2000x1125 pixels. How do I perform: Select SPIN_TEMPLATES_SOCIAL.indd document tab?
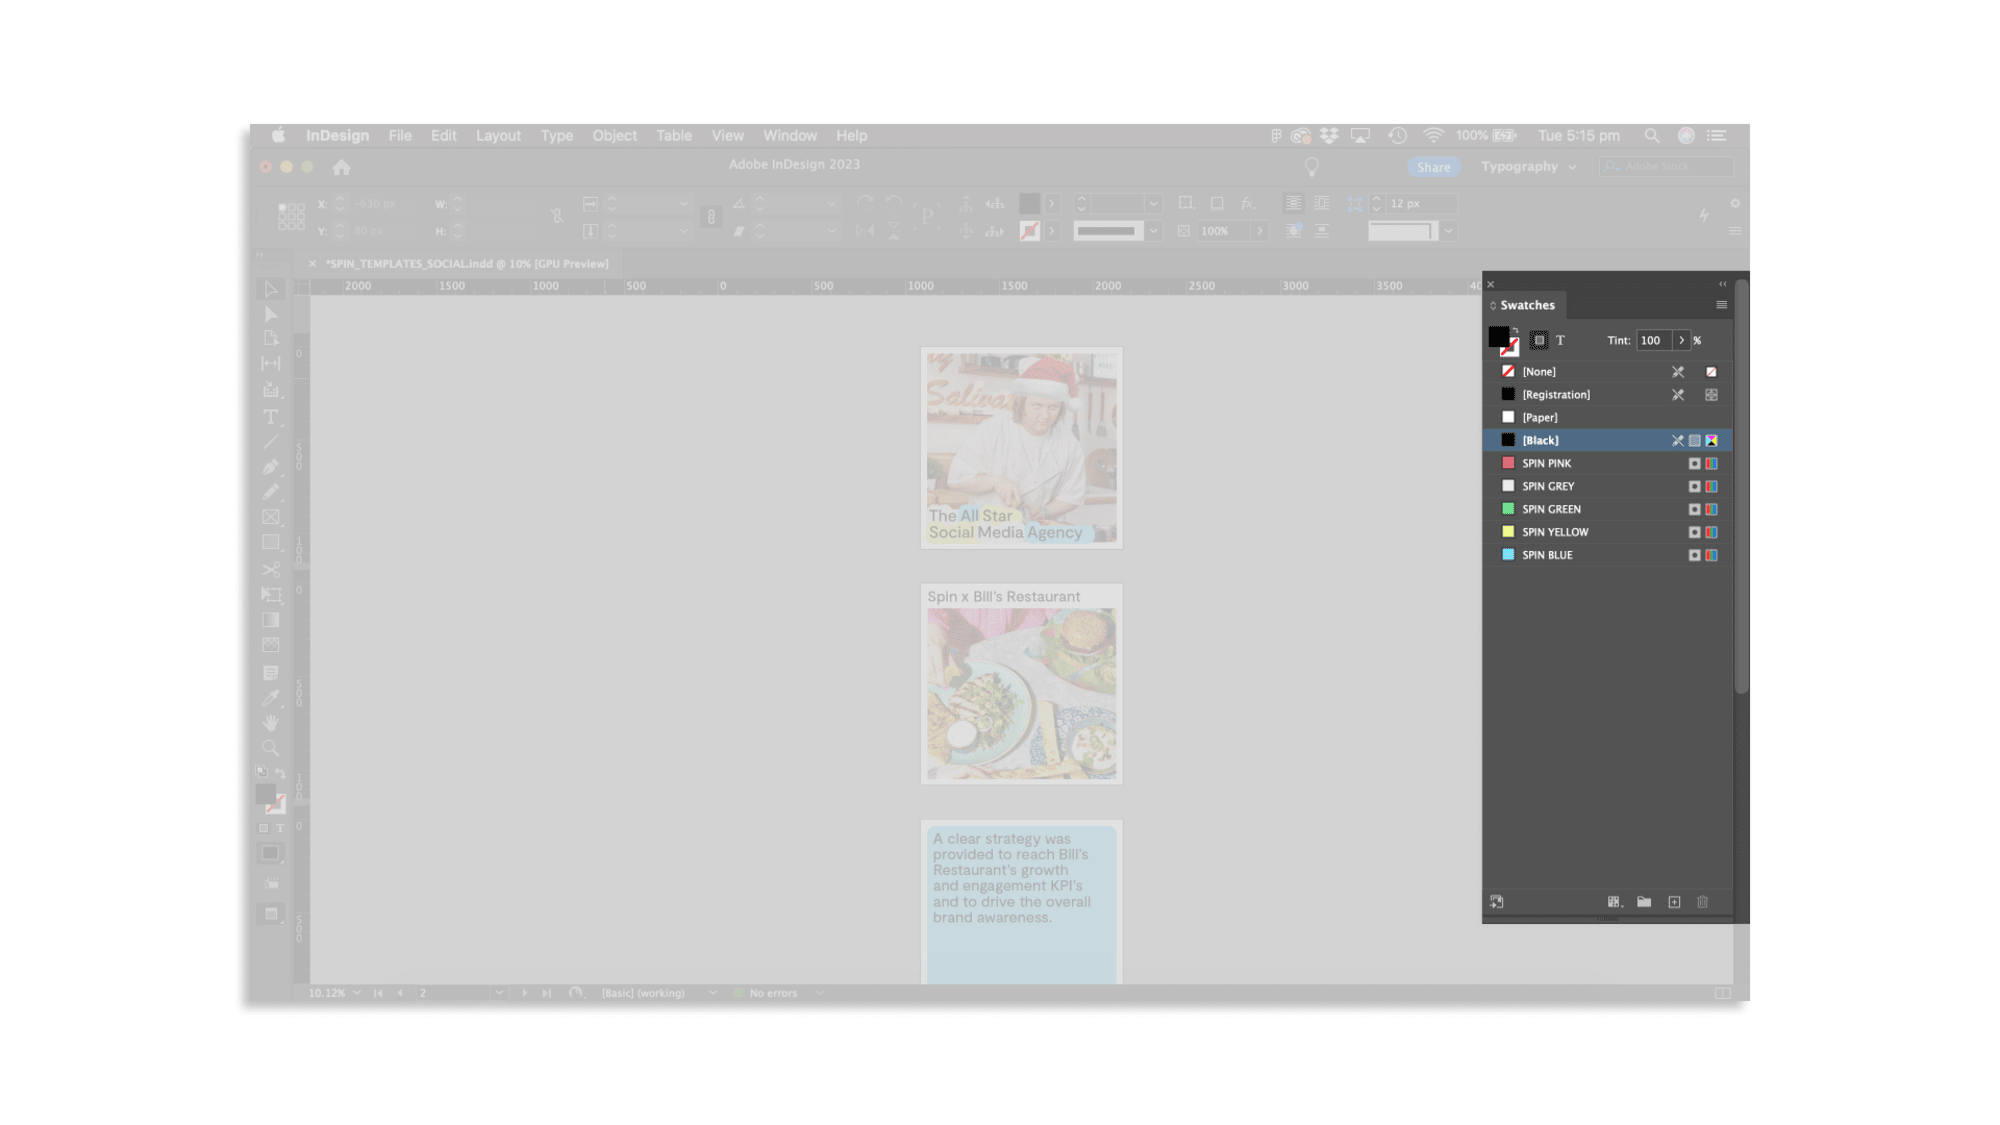point(467,264)
